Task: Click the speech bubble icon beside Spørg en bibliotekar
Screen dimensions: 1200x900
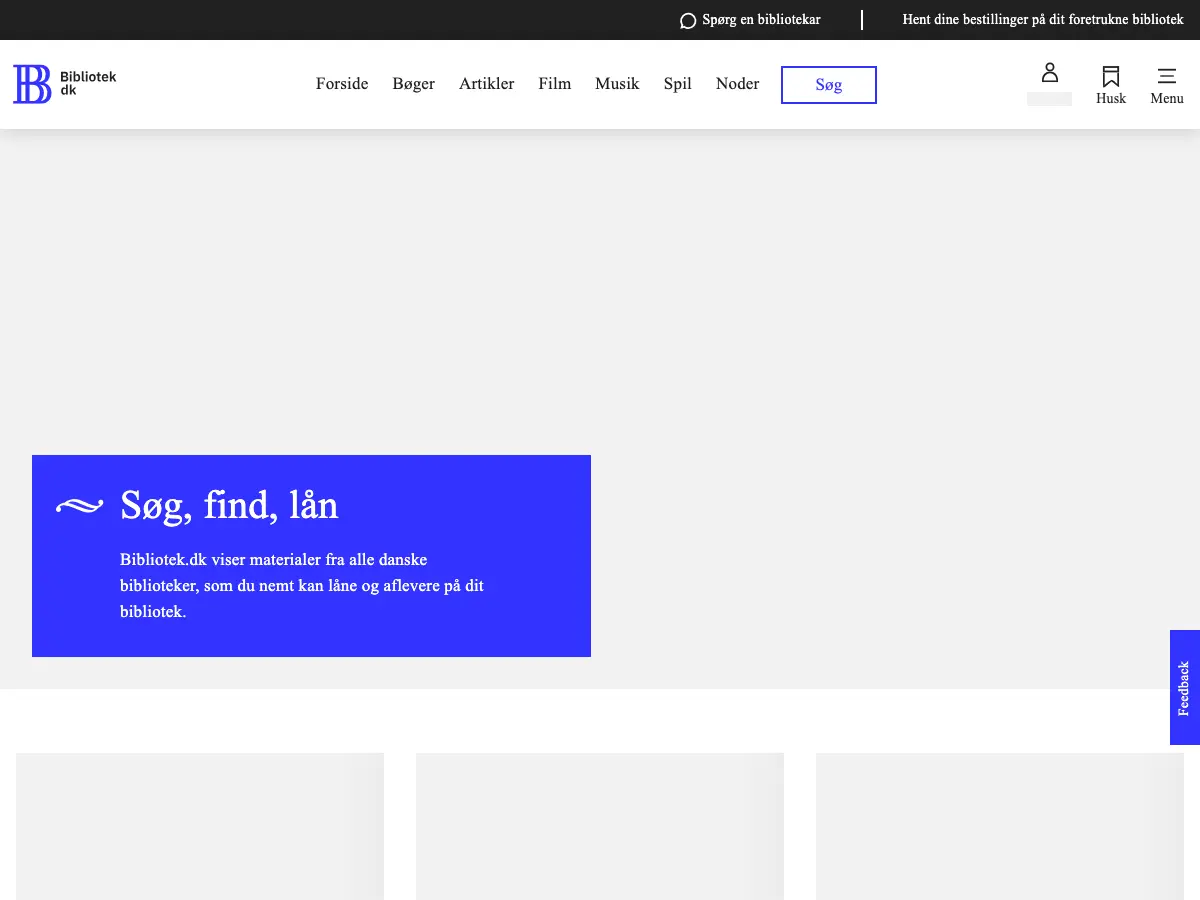Action: (x=688, y=21)
